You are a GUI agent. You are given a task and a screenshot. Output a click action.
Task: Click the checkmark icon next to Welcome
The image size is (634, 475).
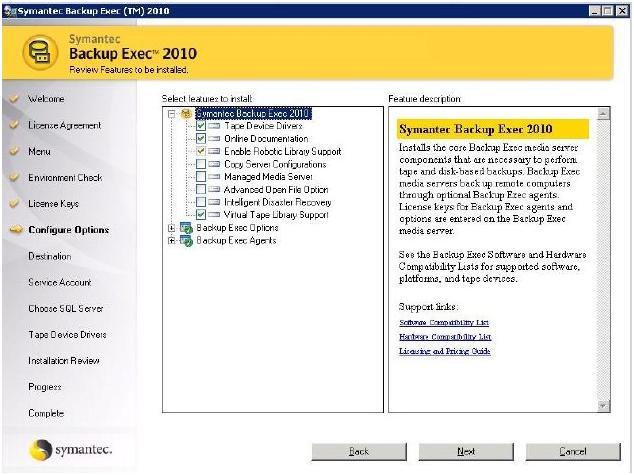14,99
